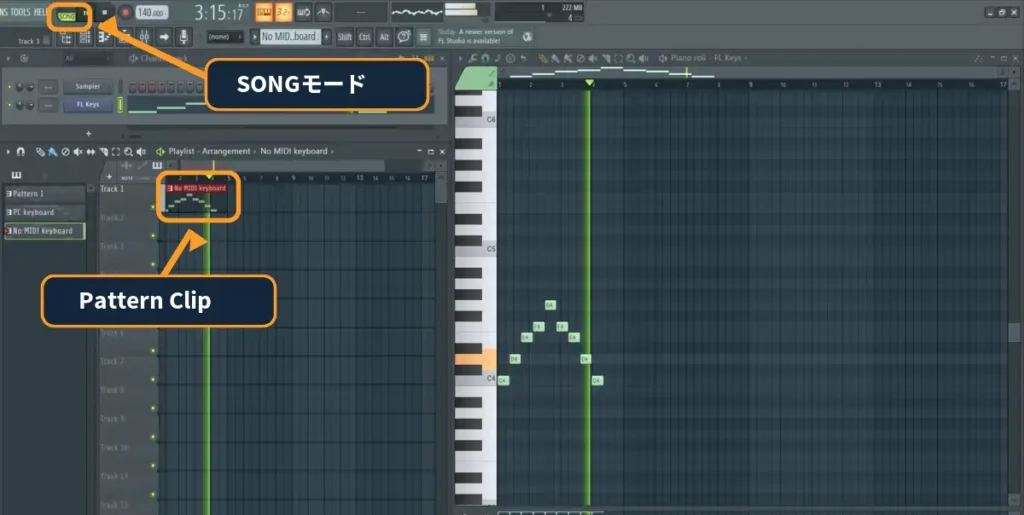Click the microphone icon in main toolbar
Image resolution: width=1024 pixels, height=515 pixels.
[184, 37]
